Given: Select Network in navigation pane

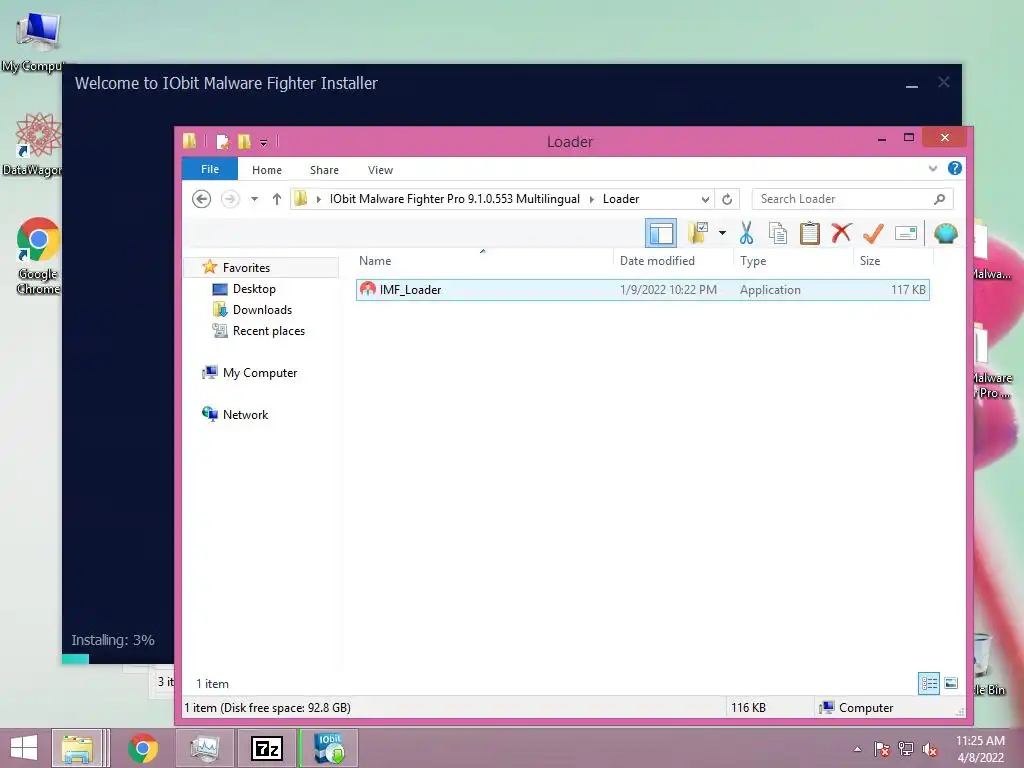Looking at the screenshot, I should 245,414.
